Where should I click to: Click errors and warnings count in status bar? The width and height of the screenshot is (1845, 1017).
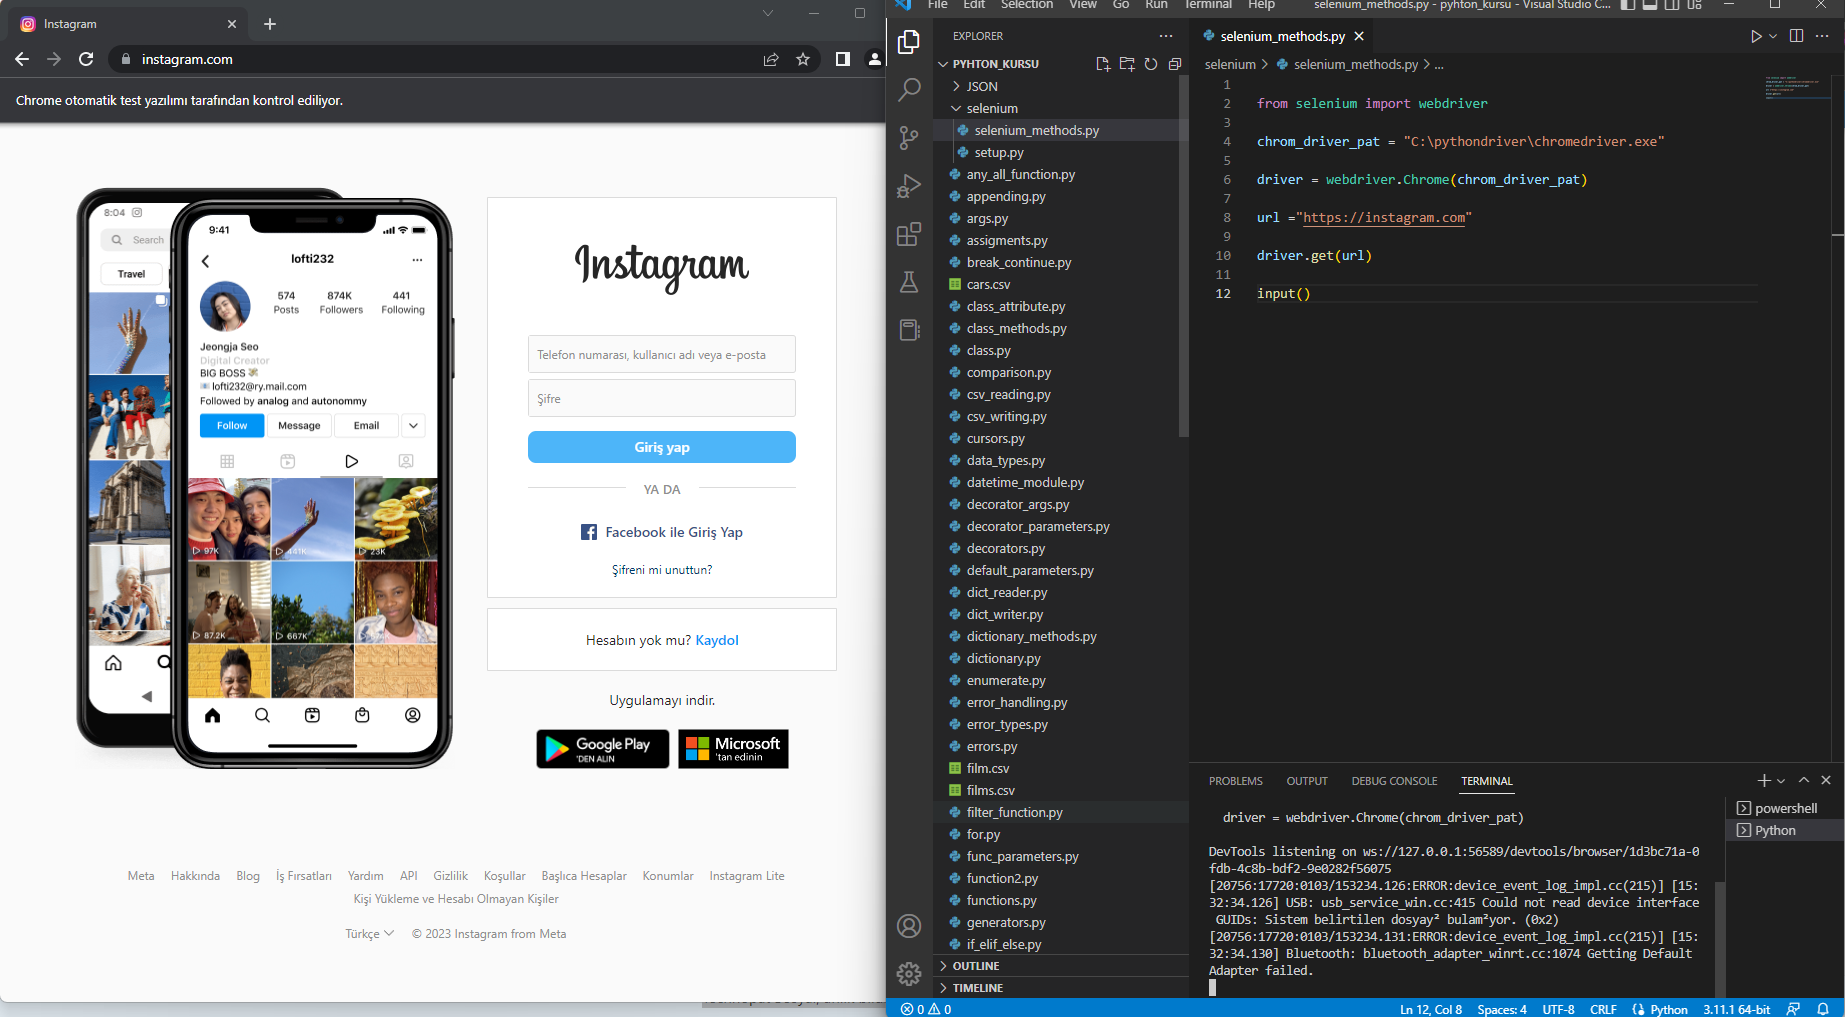(926, 1009)
